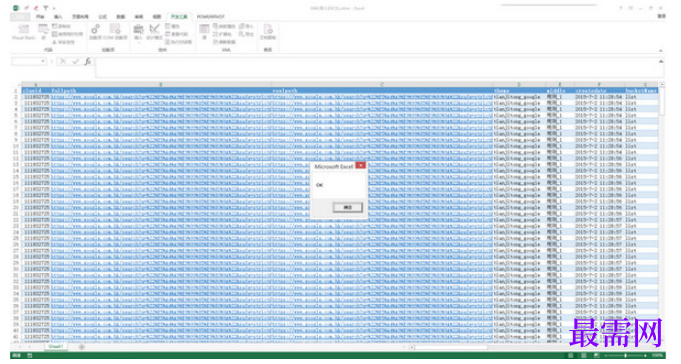Click the Macros icon in ribbon
The width and height of the screenshot is (681, 364).
coord(43,32)
